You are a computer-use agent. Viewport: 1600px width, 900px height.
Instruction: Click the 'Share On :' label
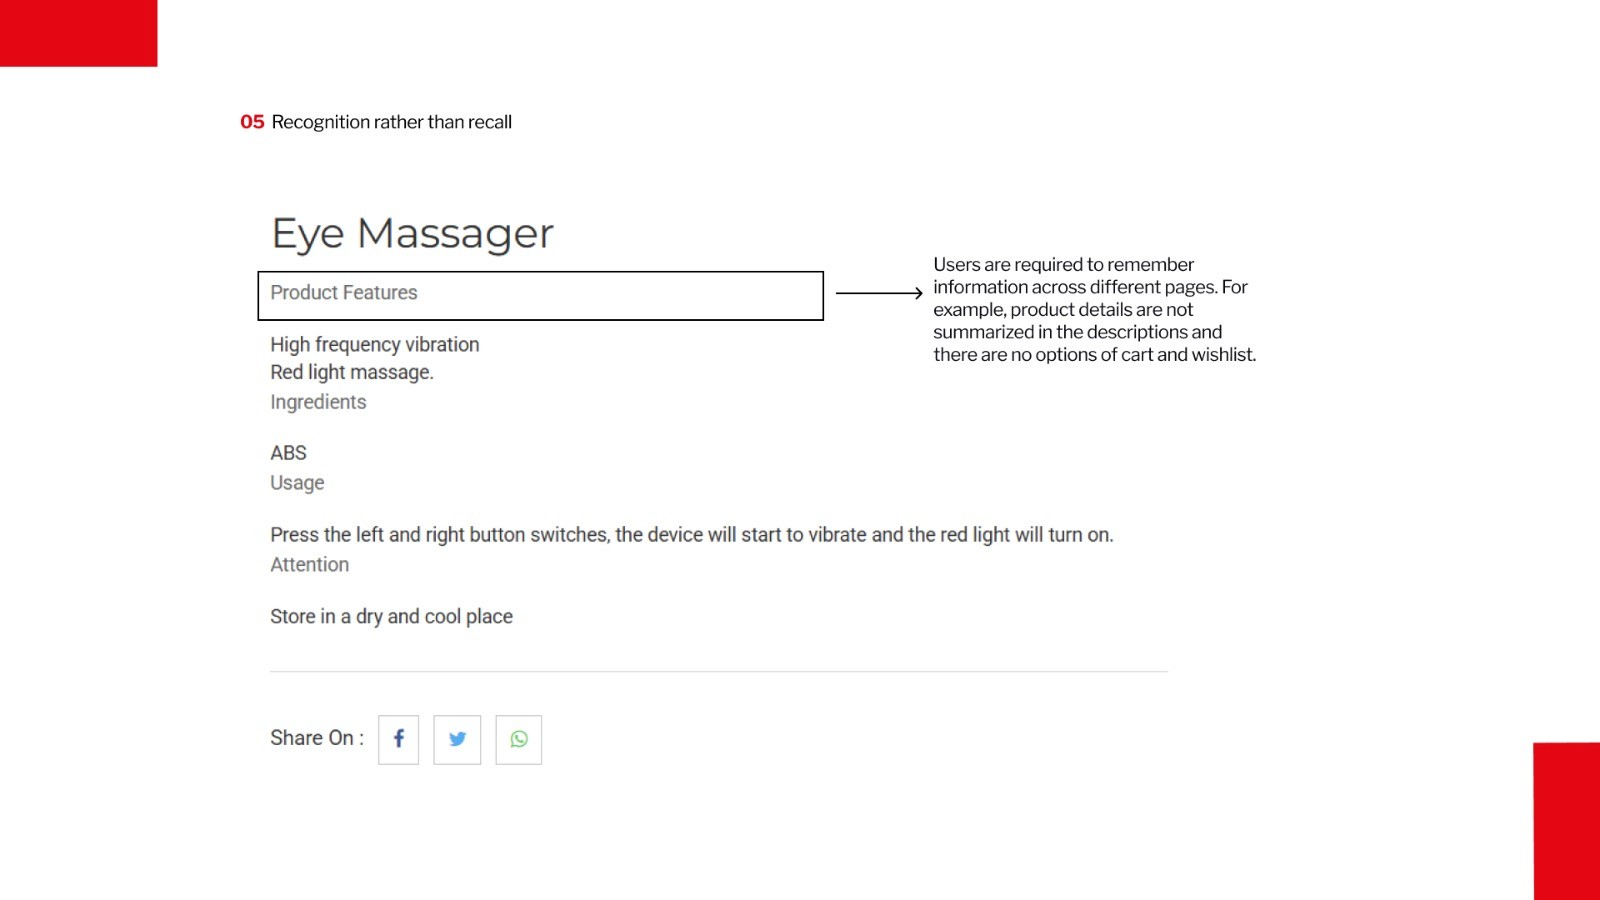pos(317,738)
